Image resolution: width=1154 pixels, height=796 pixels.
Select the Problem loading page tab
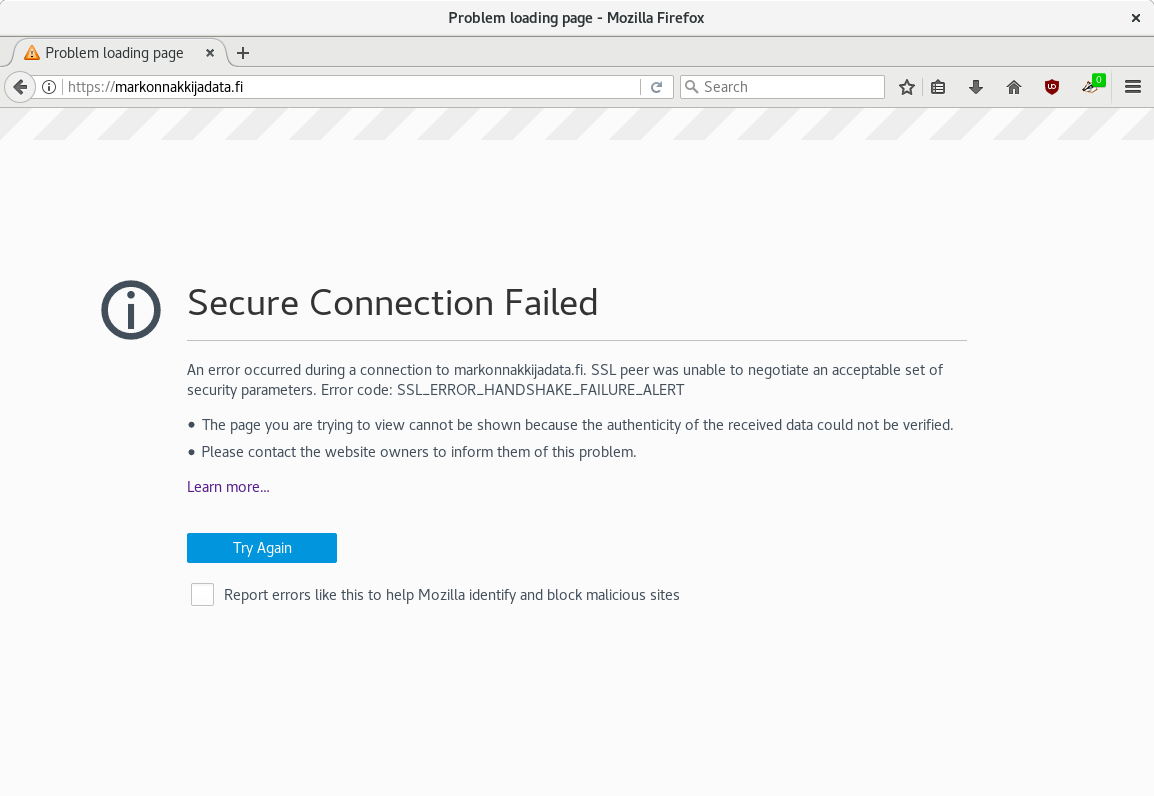click(114, 53)
